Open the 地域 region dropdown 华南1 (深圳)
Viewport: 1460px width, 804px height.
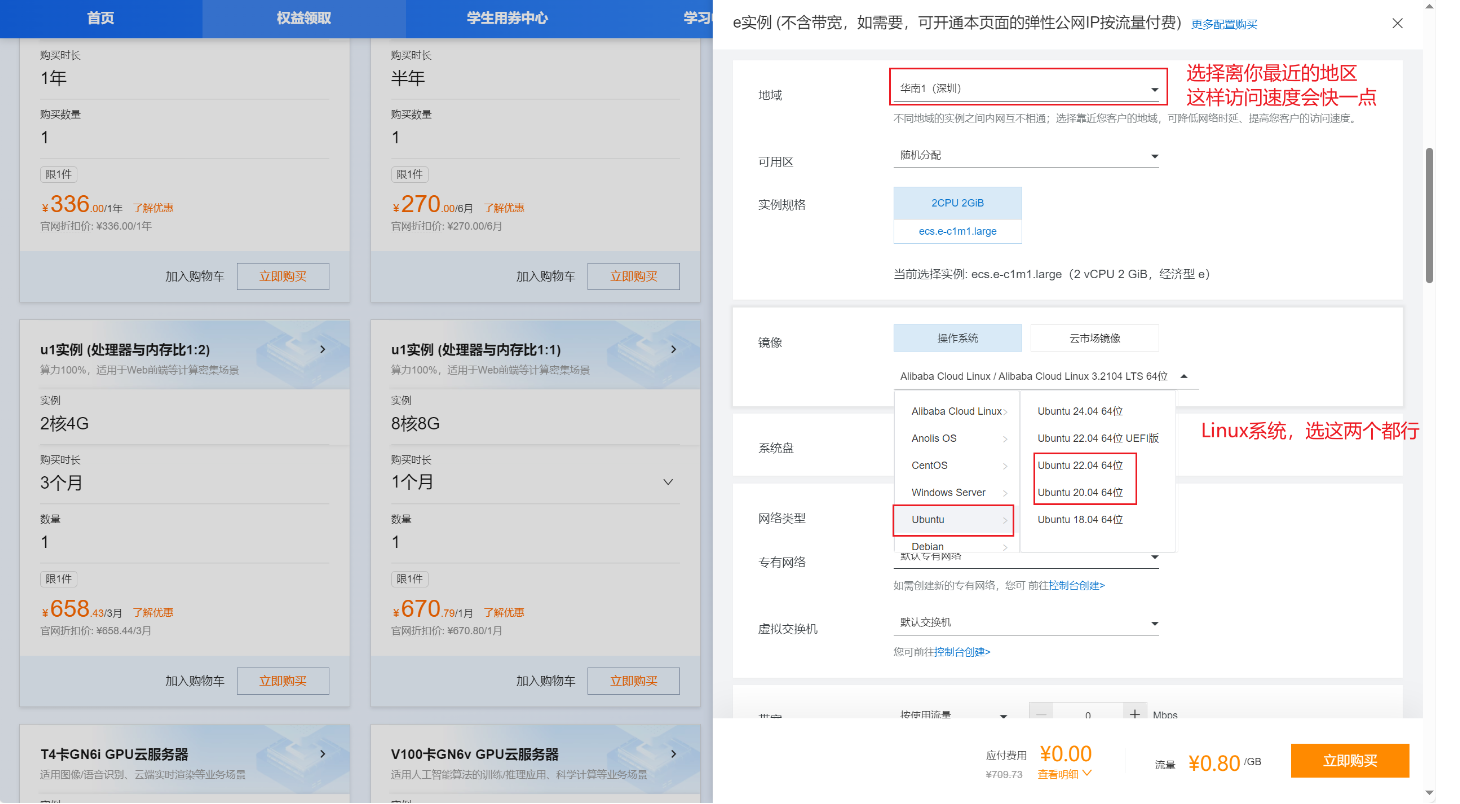(x=1028, y=88)
